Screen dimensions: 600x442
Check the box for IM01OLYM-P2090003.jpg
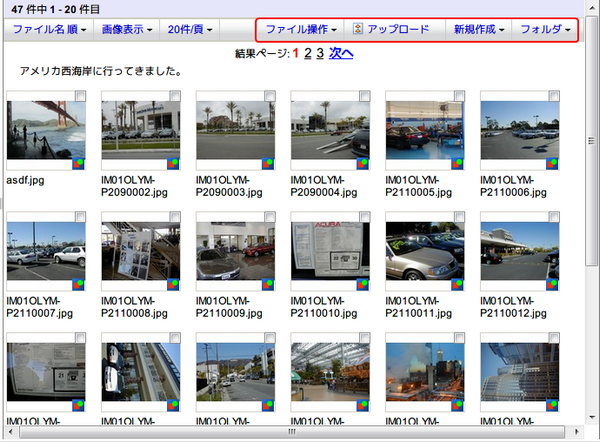pyautogui.click(x=270, y=96)
